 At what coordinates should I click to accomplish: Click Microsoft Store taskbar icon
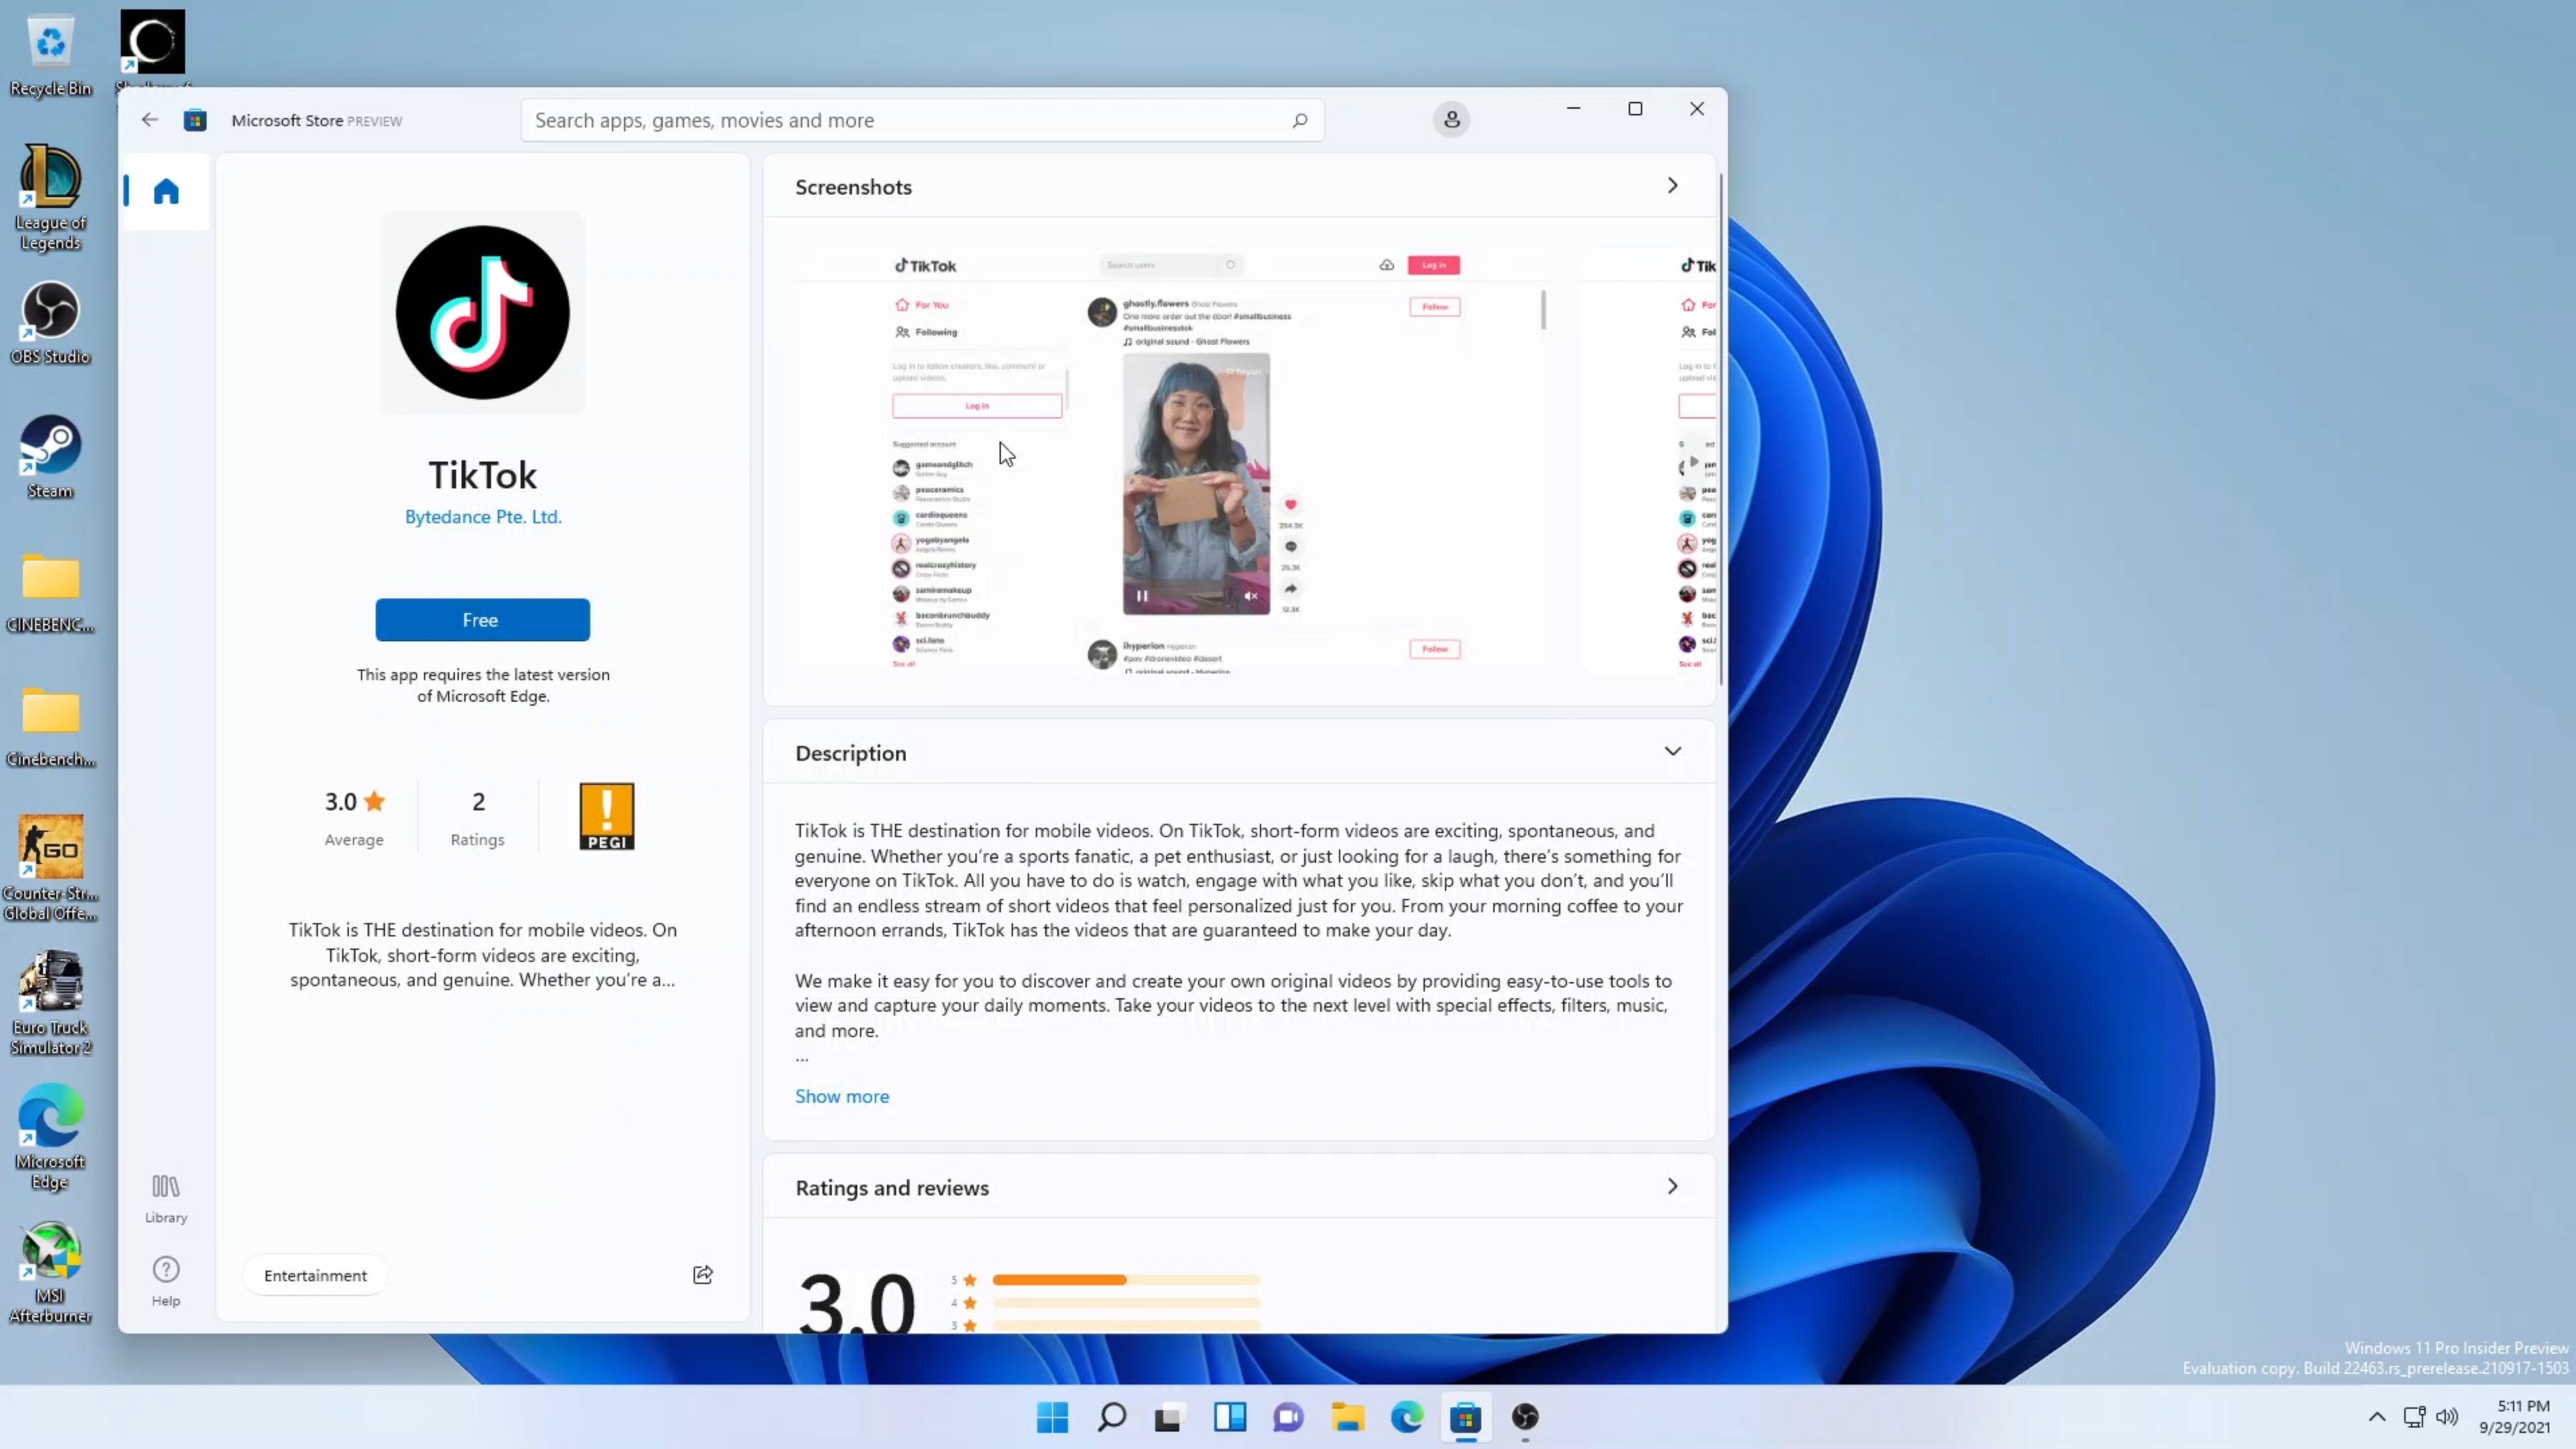(1465, 1417)
